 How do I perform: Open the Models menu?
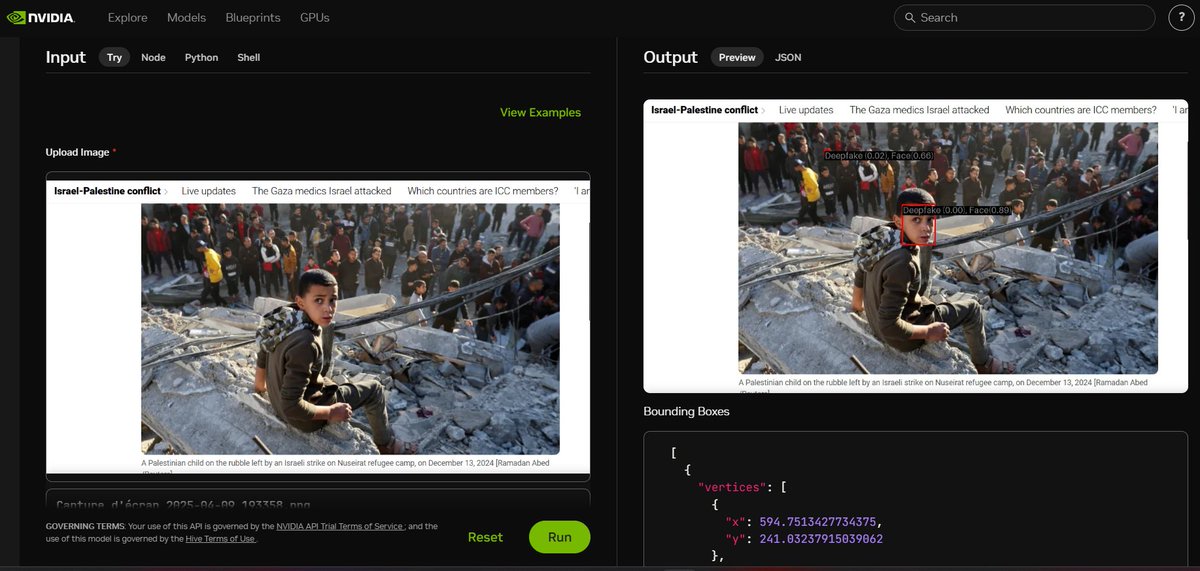187,18
